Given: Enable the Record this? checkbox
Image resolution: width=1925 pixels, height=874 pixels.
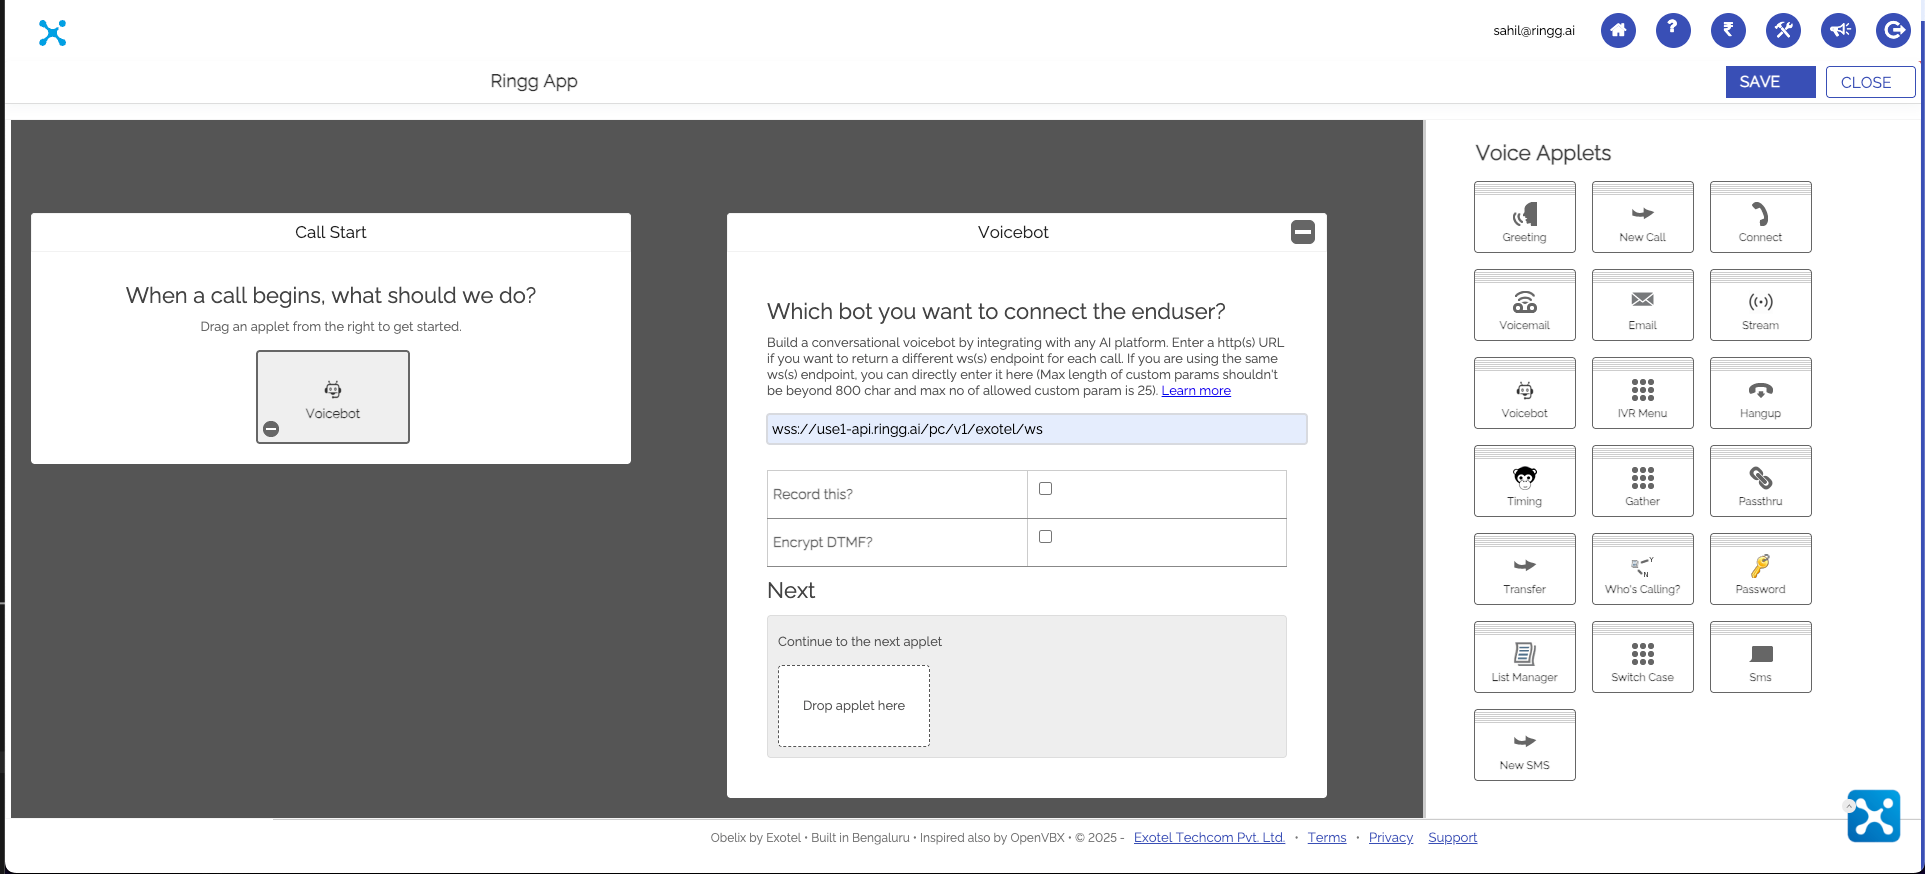Looking at the screenshot, I should tap(1045, 489).
